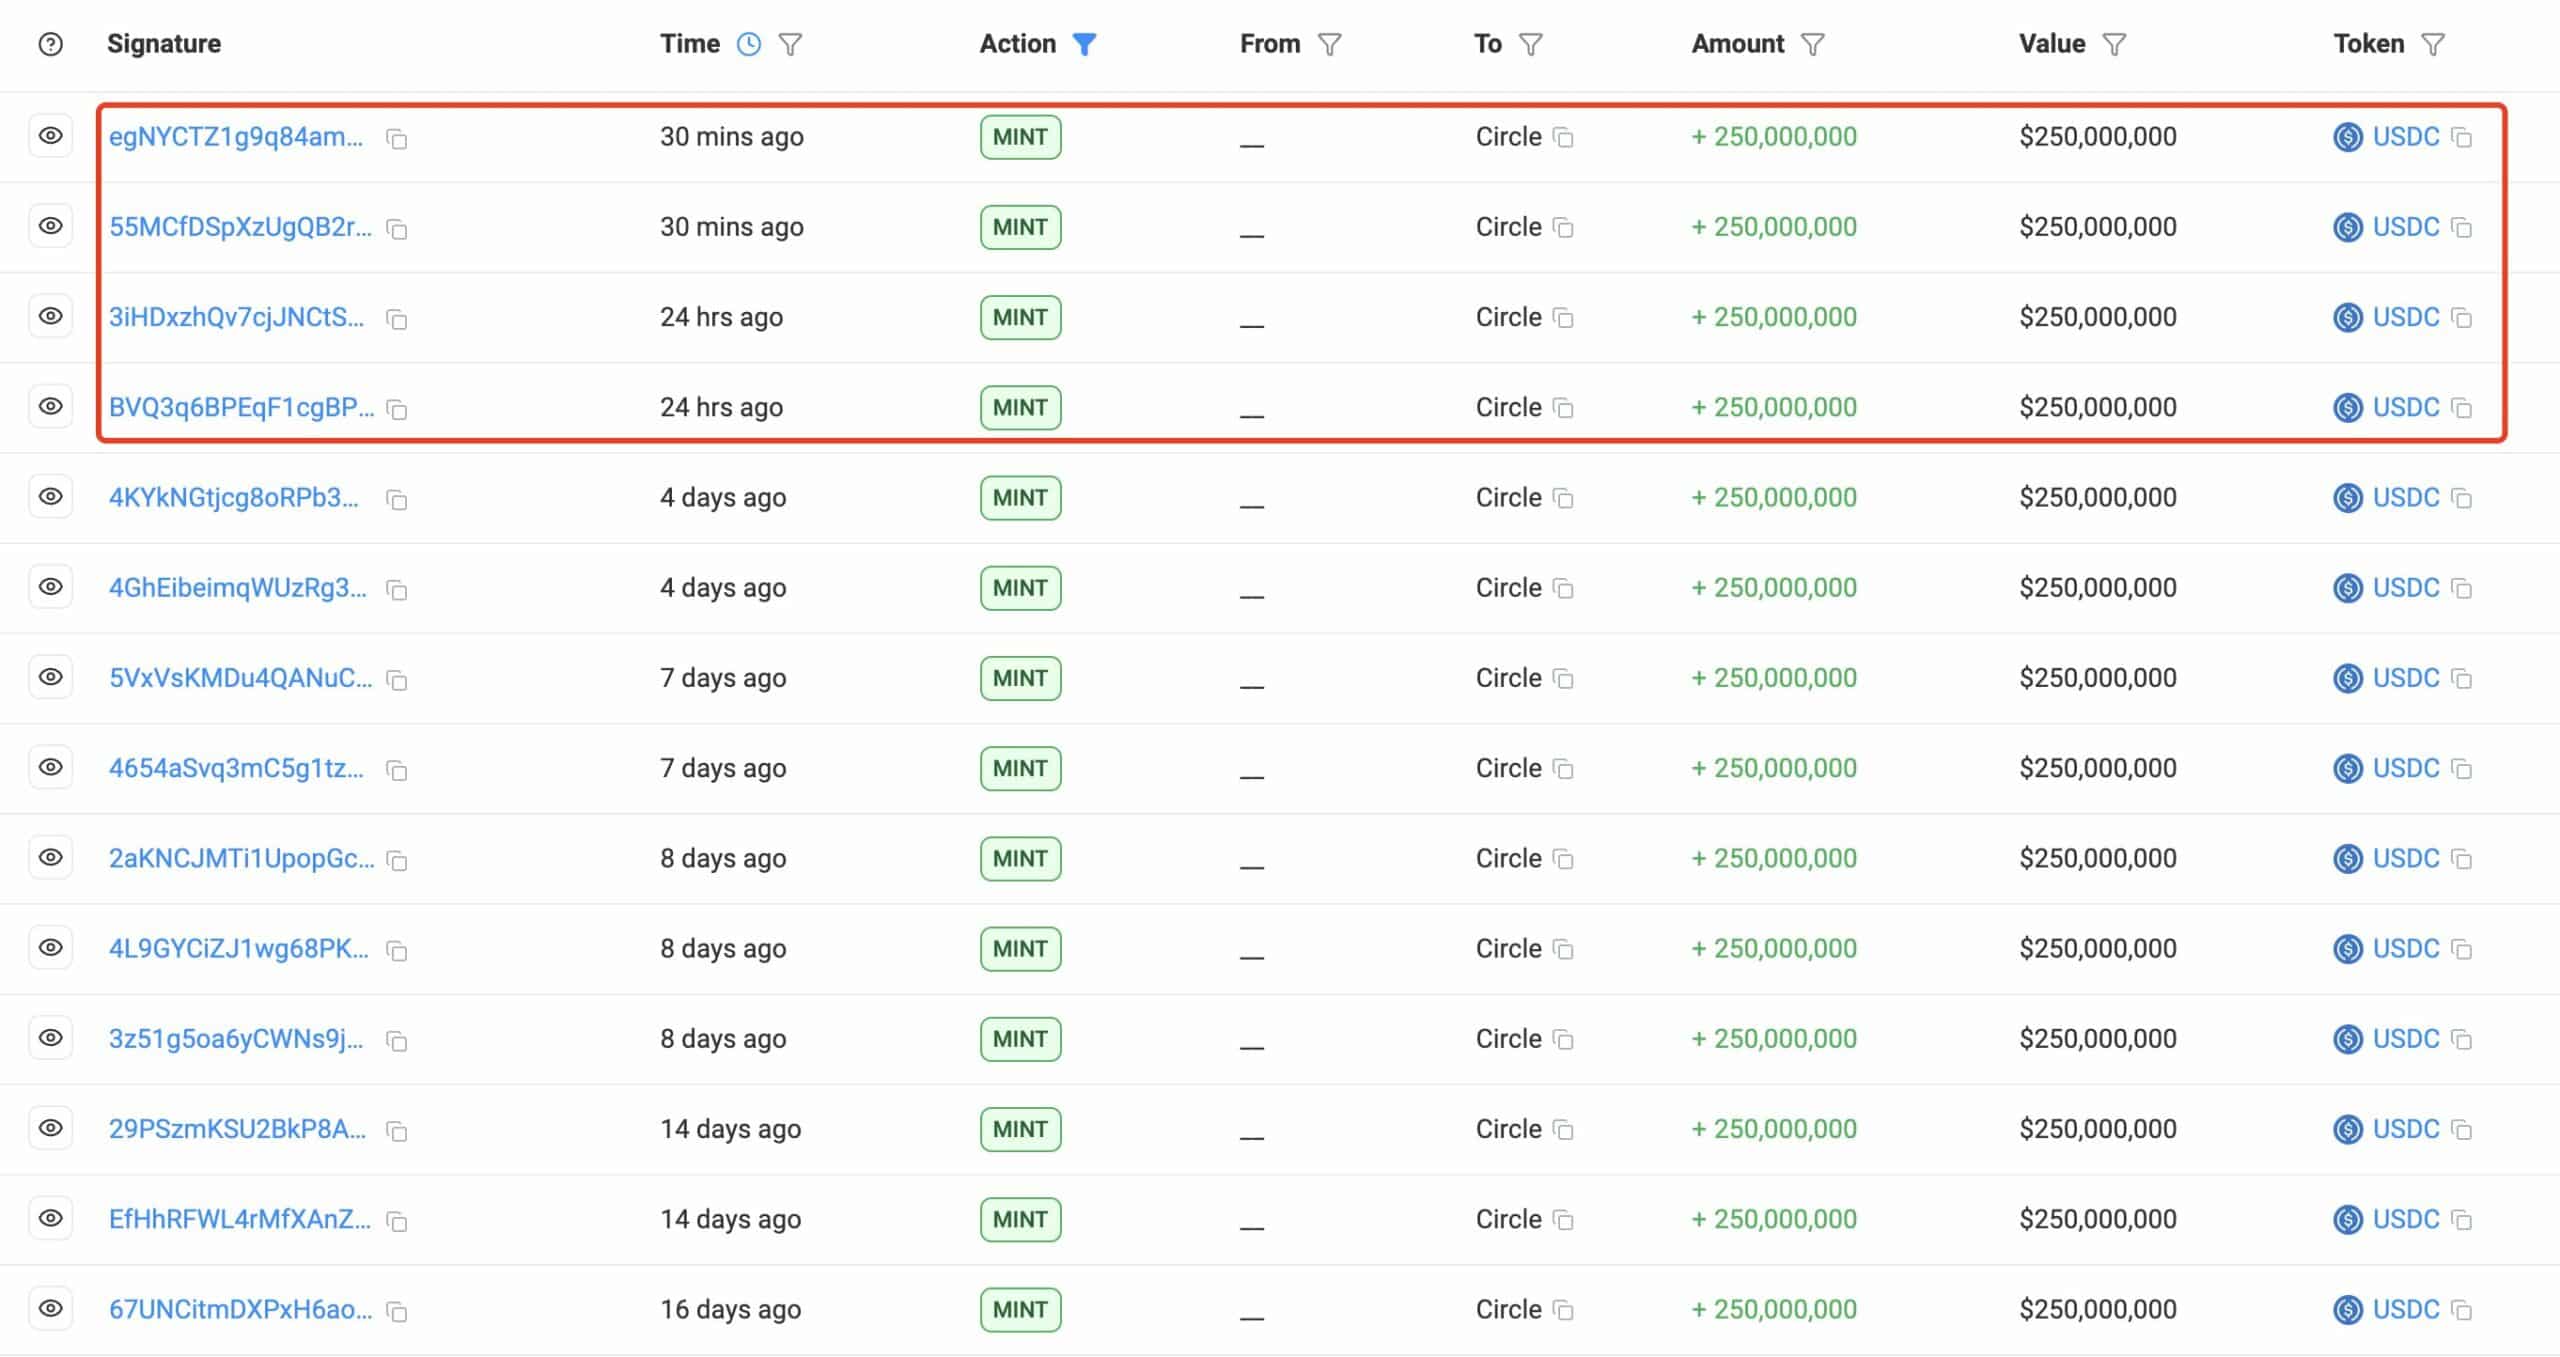This screenshot has height=1357, width=2560.
Task: Click the help question mark icon
Action: (x=50, y=44)
